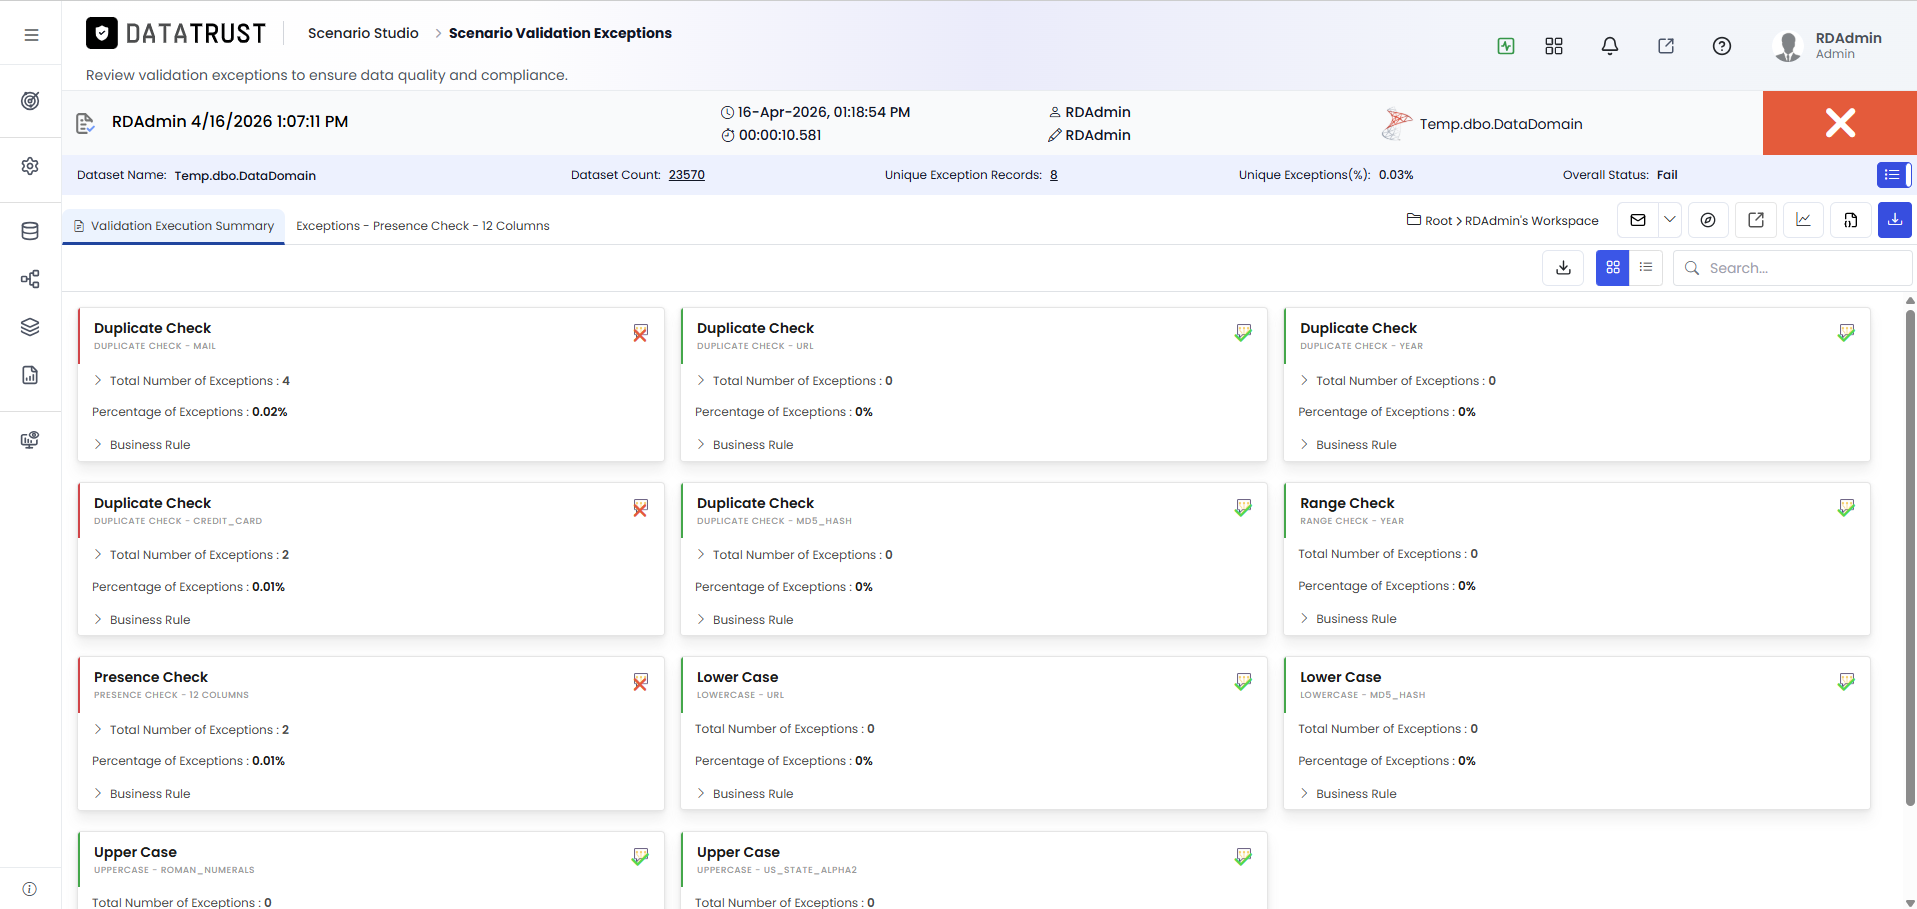
Task: Open the settings gear in sidebar
Action: (30, 166)
